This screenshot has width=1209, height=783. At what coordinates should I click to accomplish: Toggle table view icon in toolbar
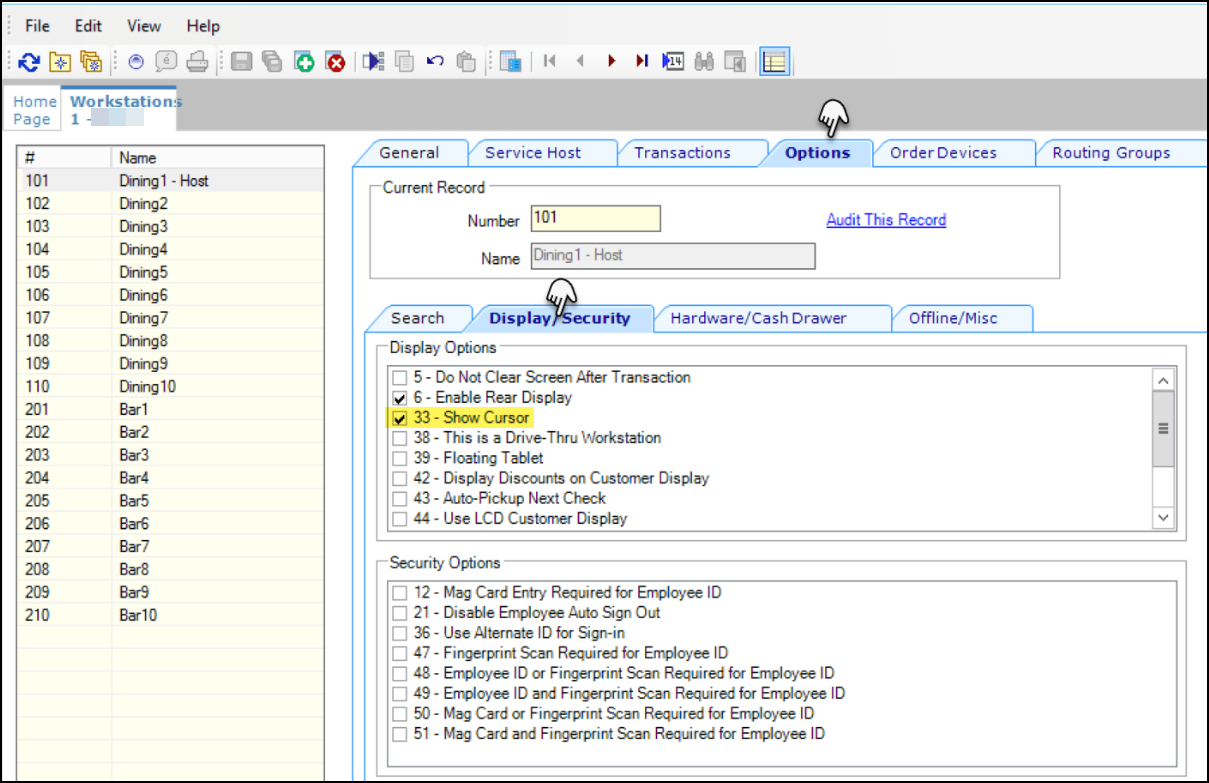(x=773, y=62)
